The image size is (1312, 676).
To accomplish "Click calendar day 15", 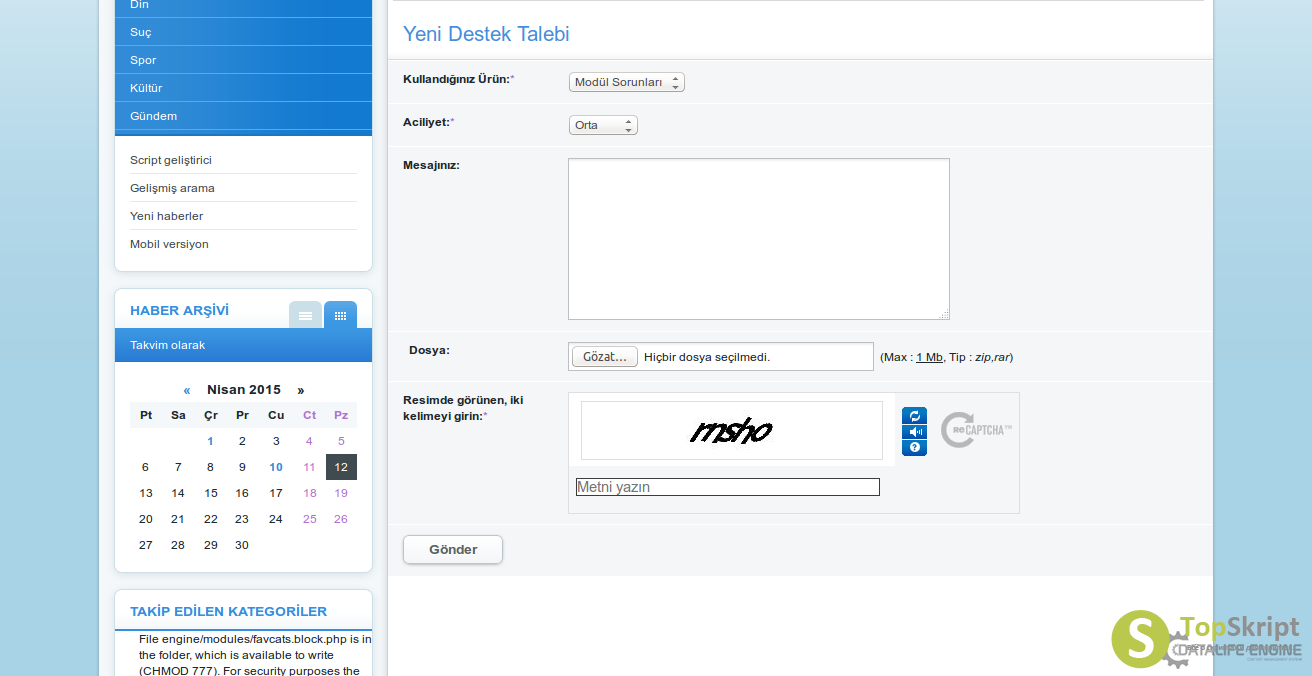I will coord(211,493).
